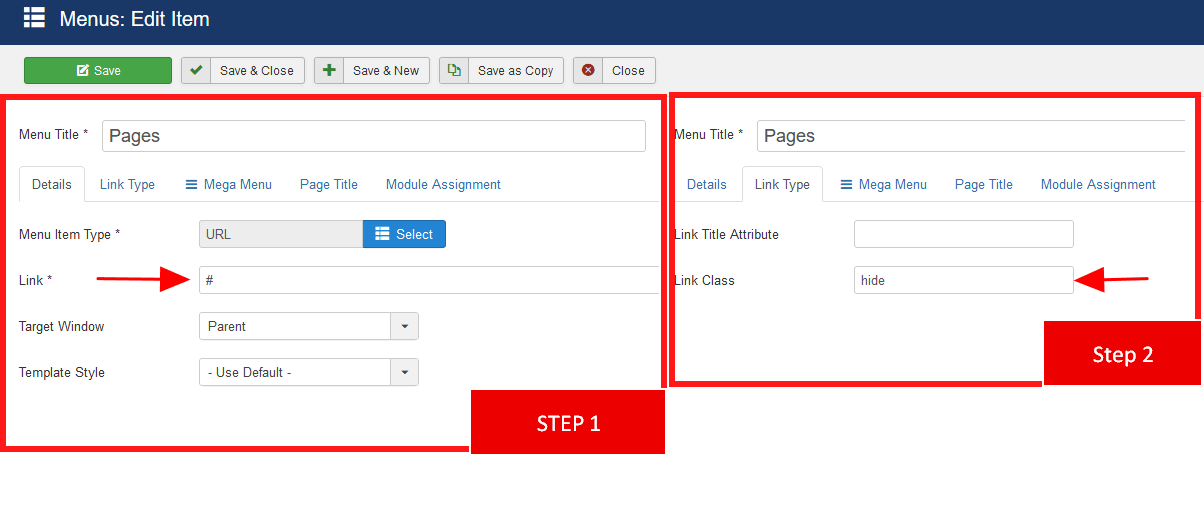Open the Page Title tab in right panel
Viewport: 1204px width, 516px height.
pyautogui.click(x=984, y=184)
